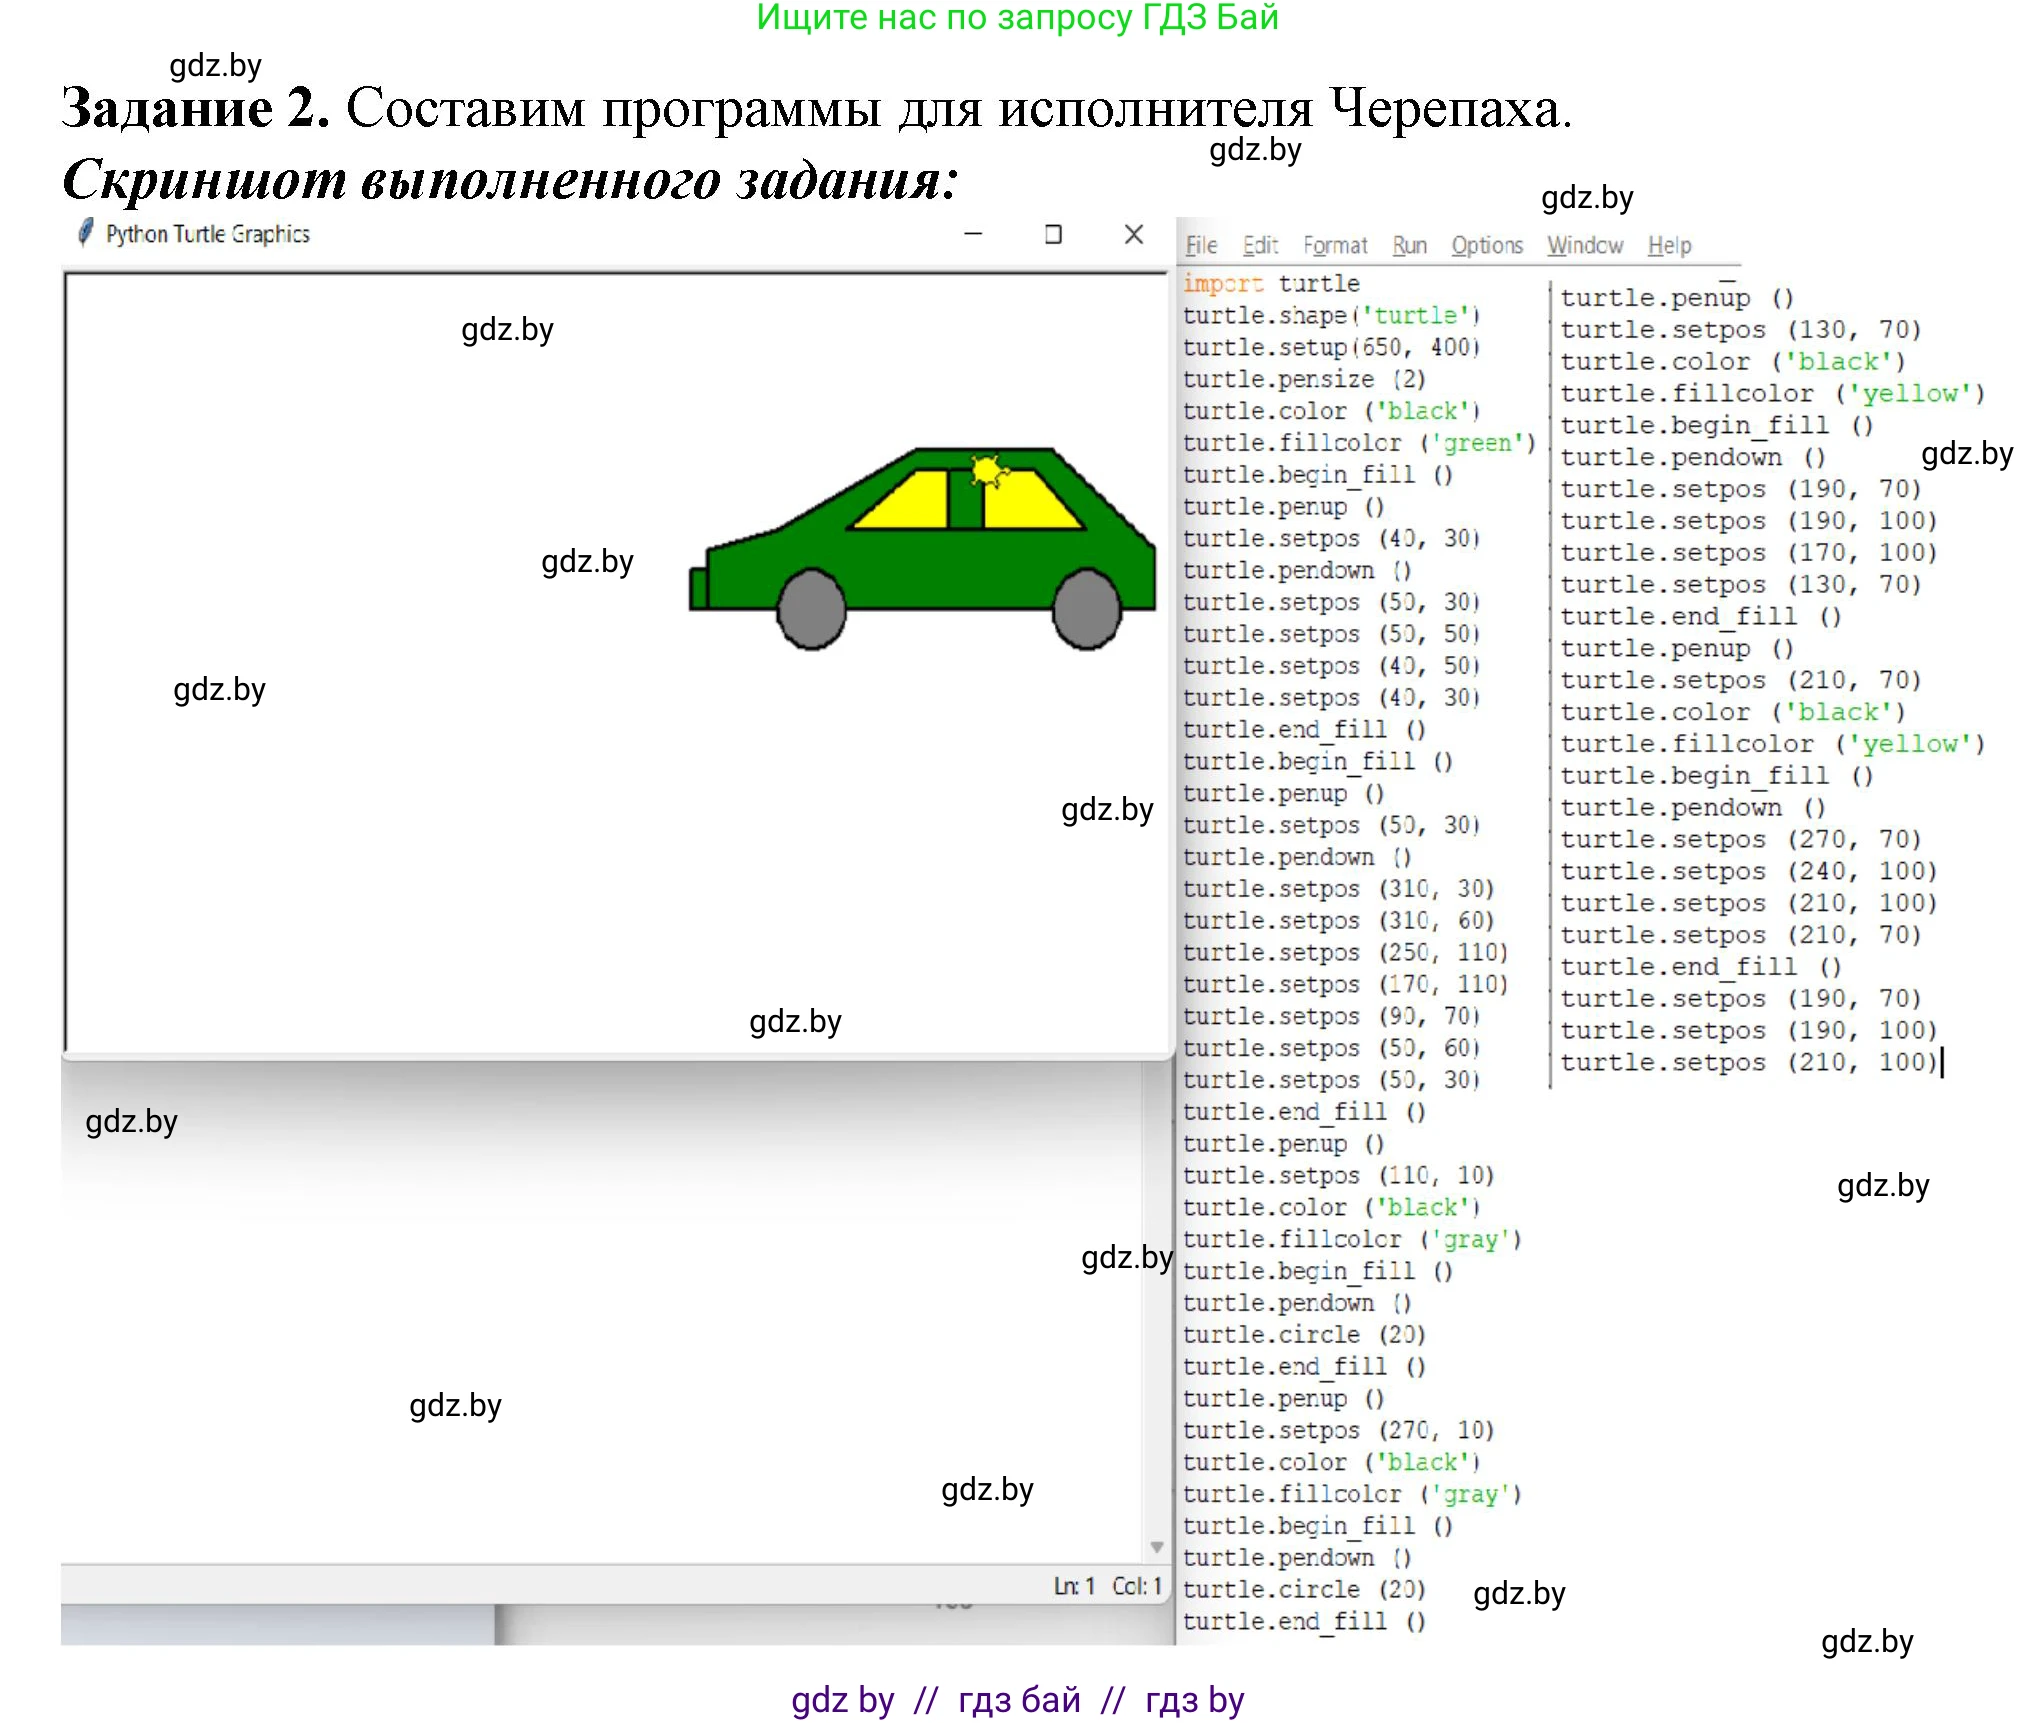Open the Options menu
The height and width of the screenshot is (1723, 2038).
(1487, 245)
